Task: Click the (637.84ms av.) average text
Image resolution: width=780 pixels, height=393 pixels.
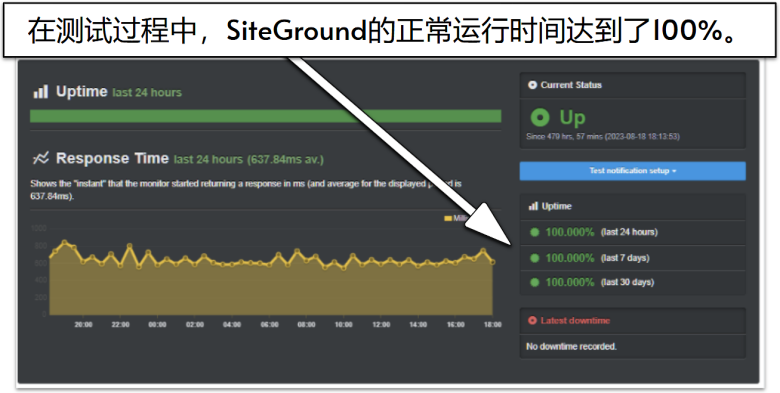Action: [285, 160]
